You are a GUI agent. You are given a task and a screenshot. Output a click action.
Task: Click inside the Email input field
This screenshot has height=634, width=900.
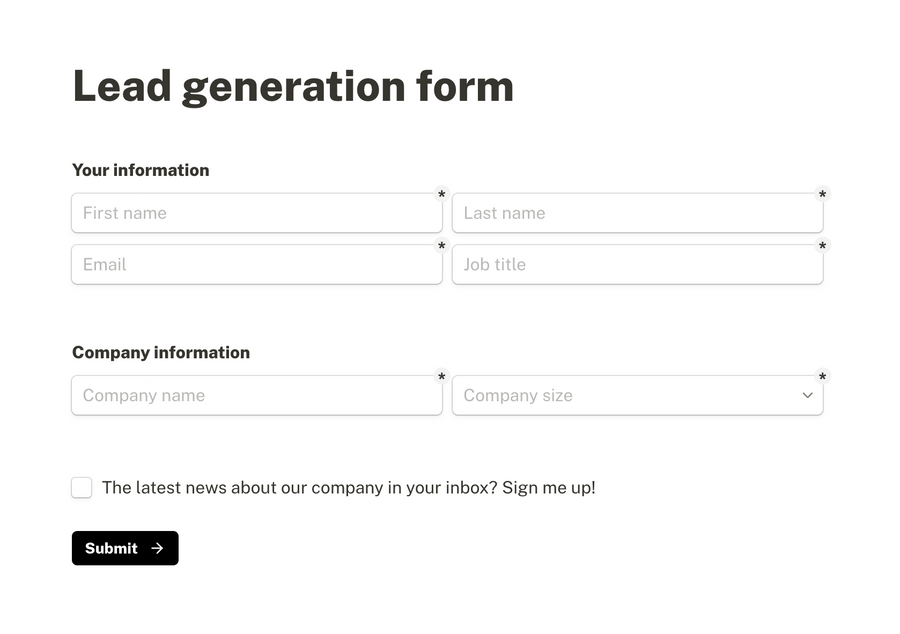257,264
